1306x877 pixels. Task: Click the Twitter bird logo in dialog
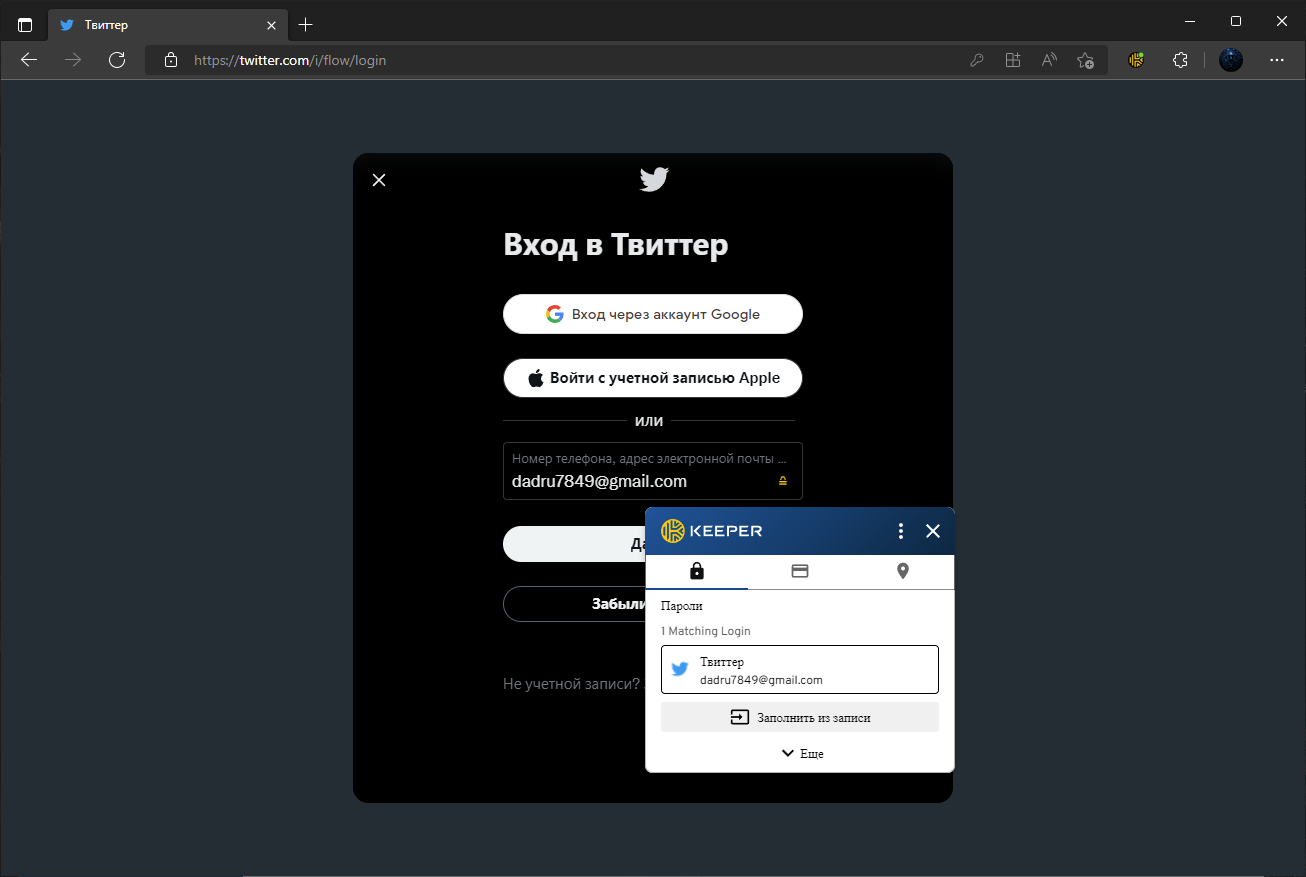pos(654,180)
